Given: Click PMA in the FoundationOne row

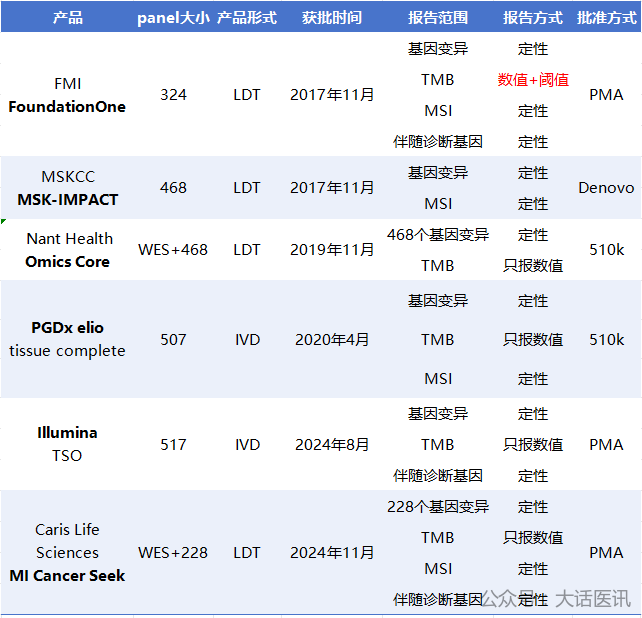Looking at the screenshot, I should [x=606, y=95].
